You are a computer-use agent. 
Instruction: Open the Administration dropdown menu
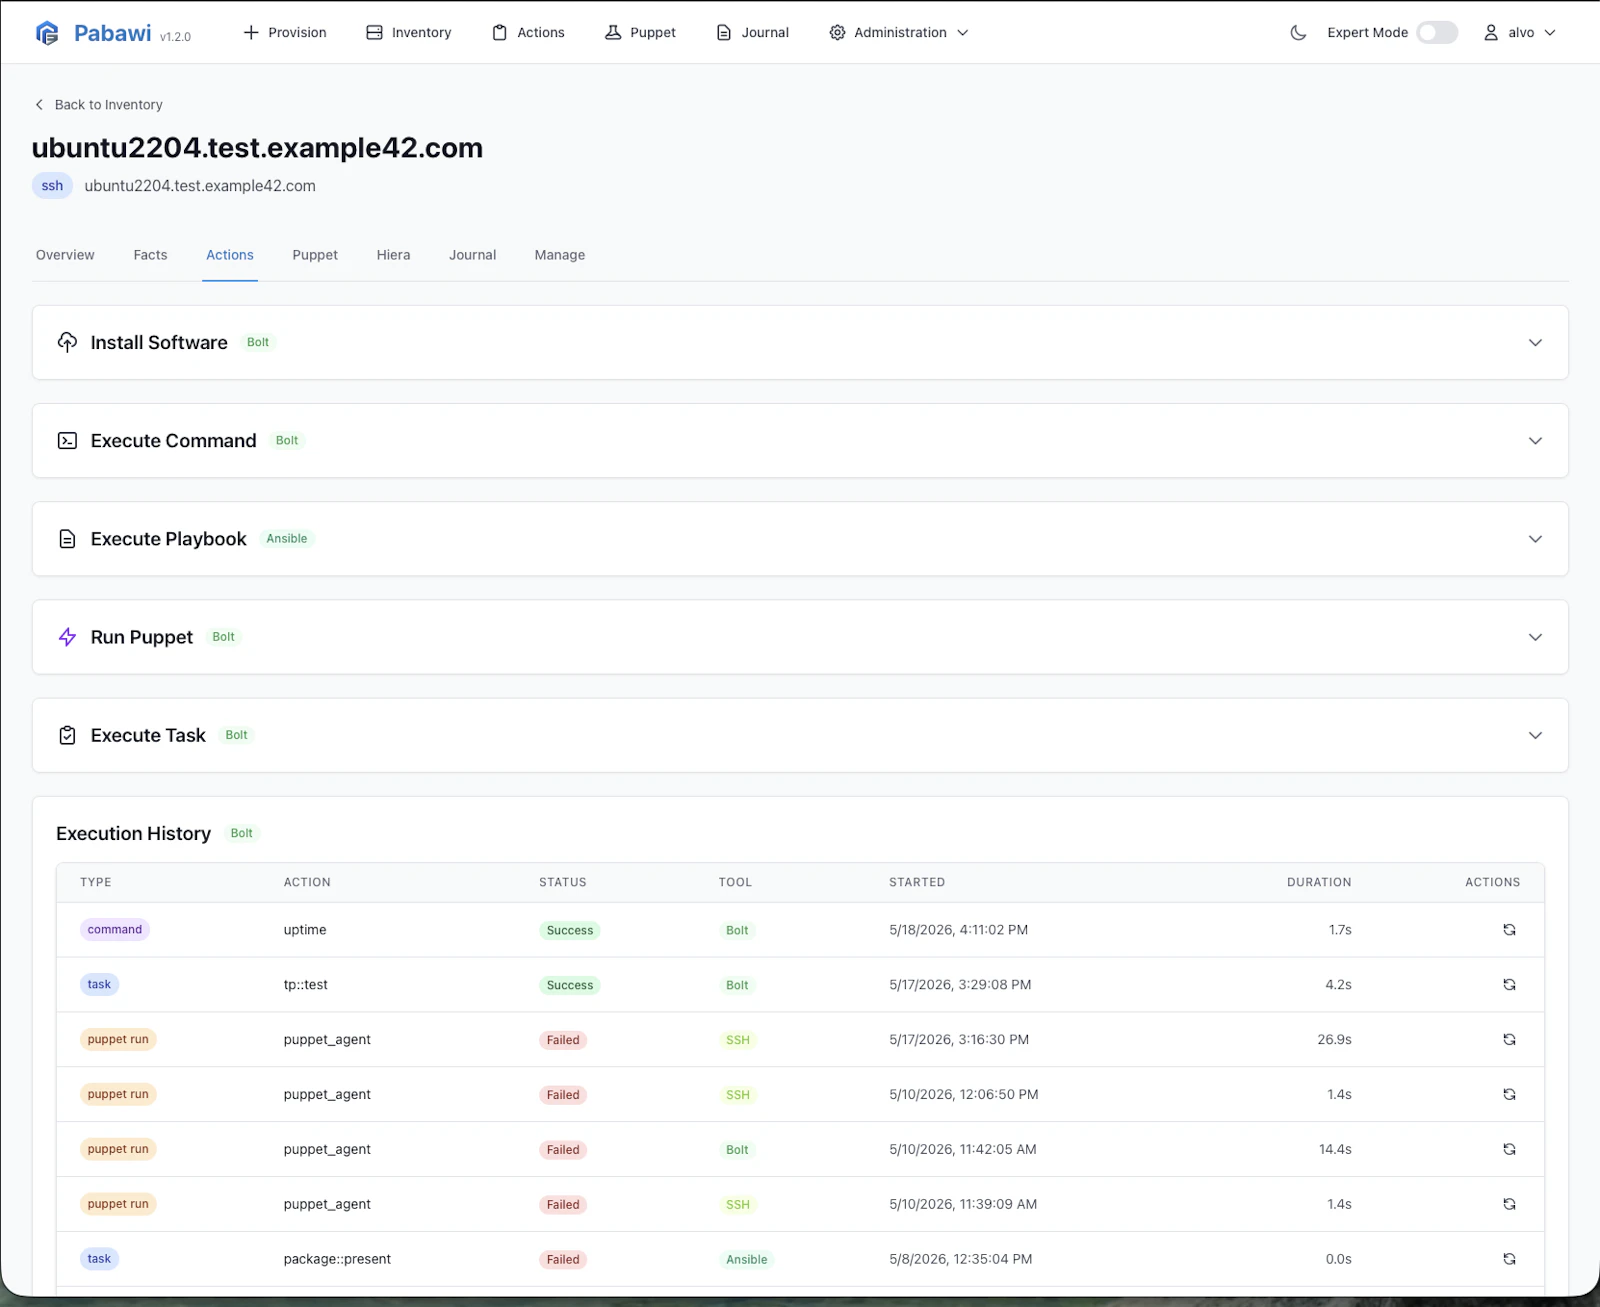pos(898,33)
